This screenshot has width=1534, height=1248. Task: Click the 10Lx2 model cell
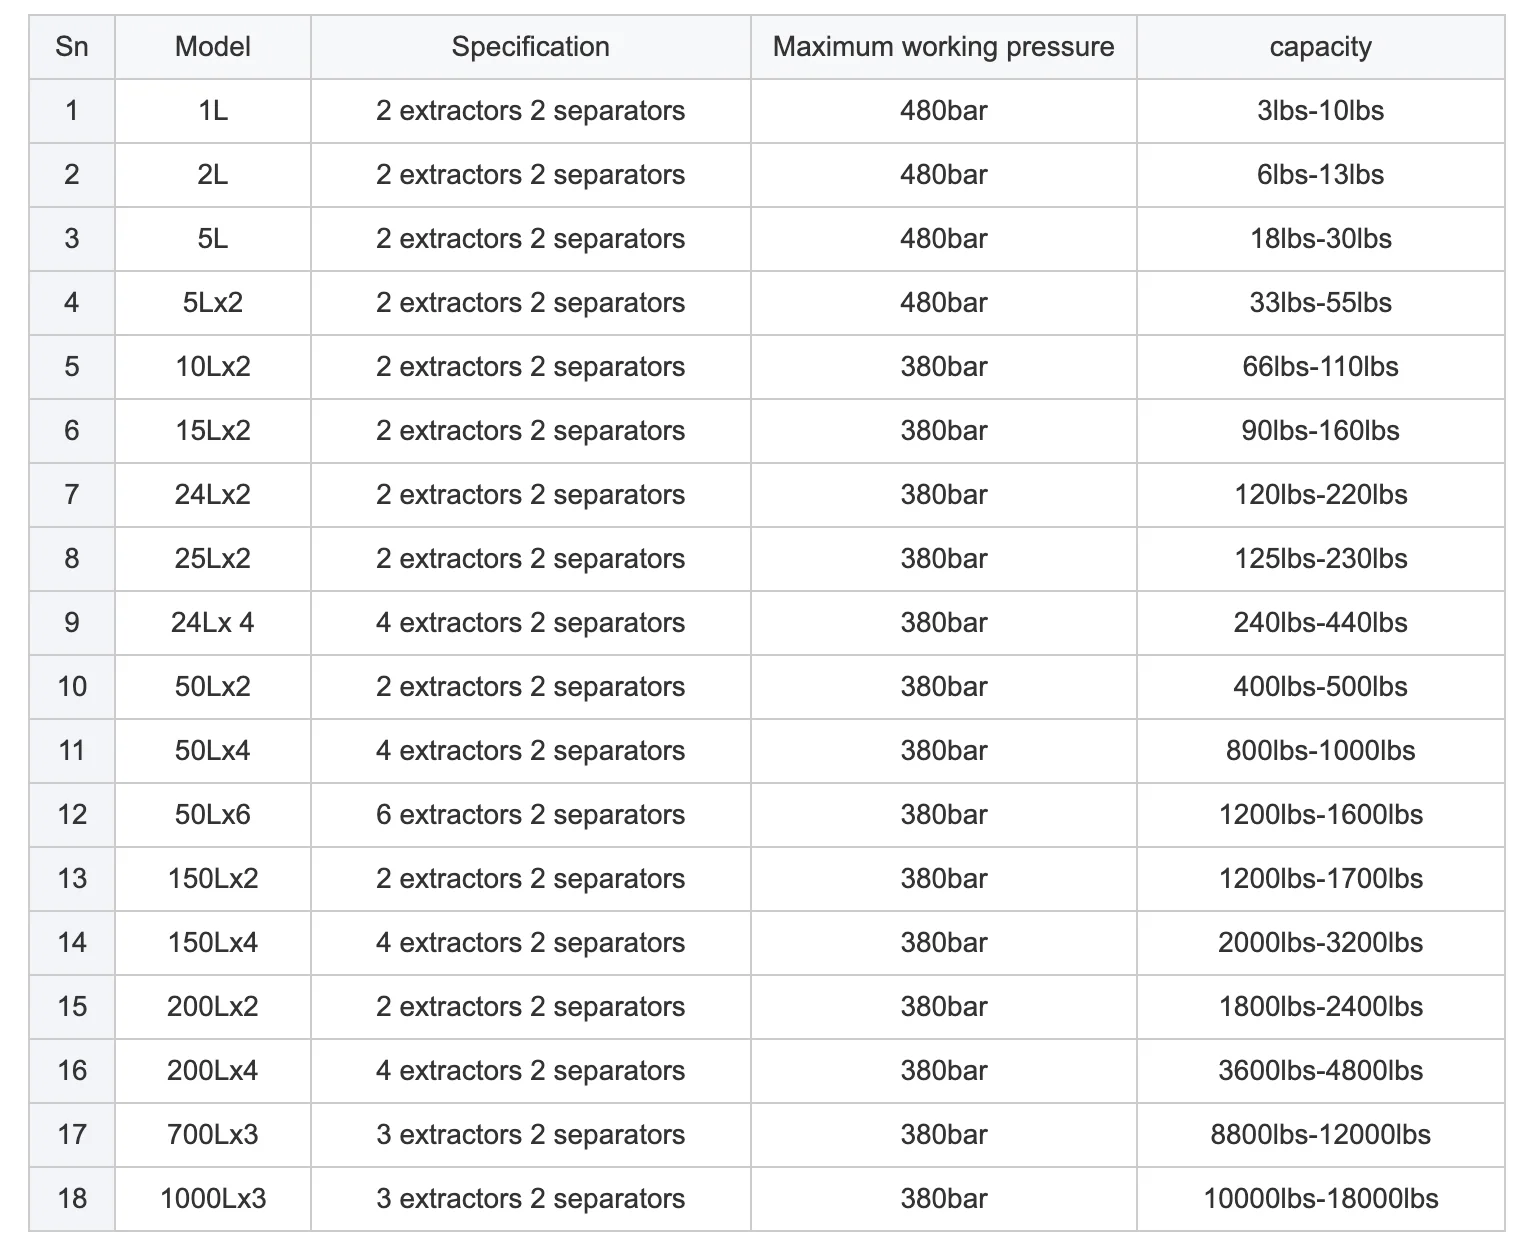pyautogui.click(x=212, y=367)
